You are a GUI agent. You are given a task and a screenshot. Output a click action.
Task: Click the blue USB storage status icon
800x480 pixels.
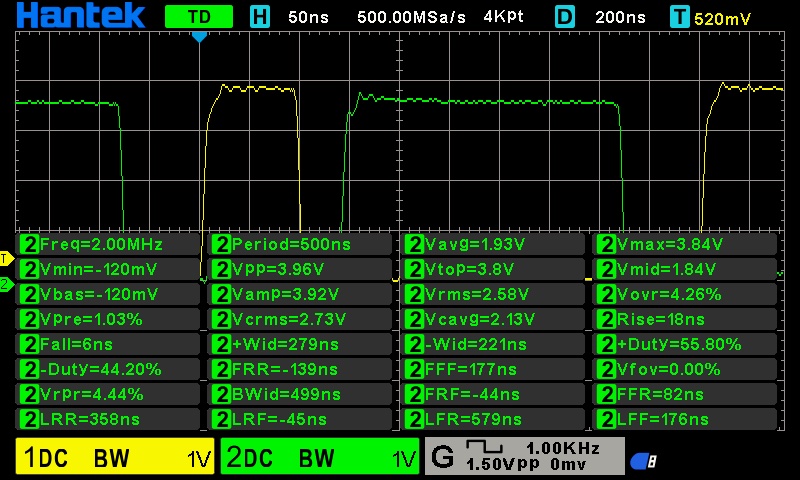[643, 462]
